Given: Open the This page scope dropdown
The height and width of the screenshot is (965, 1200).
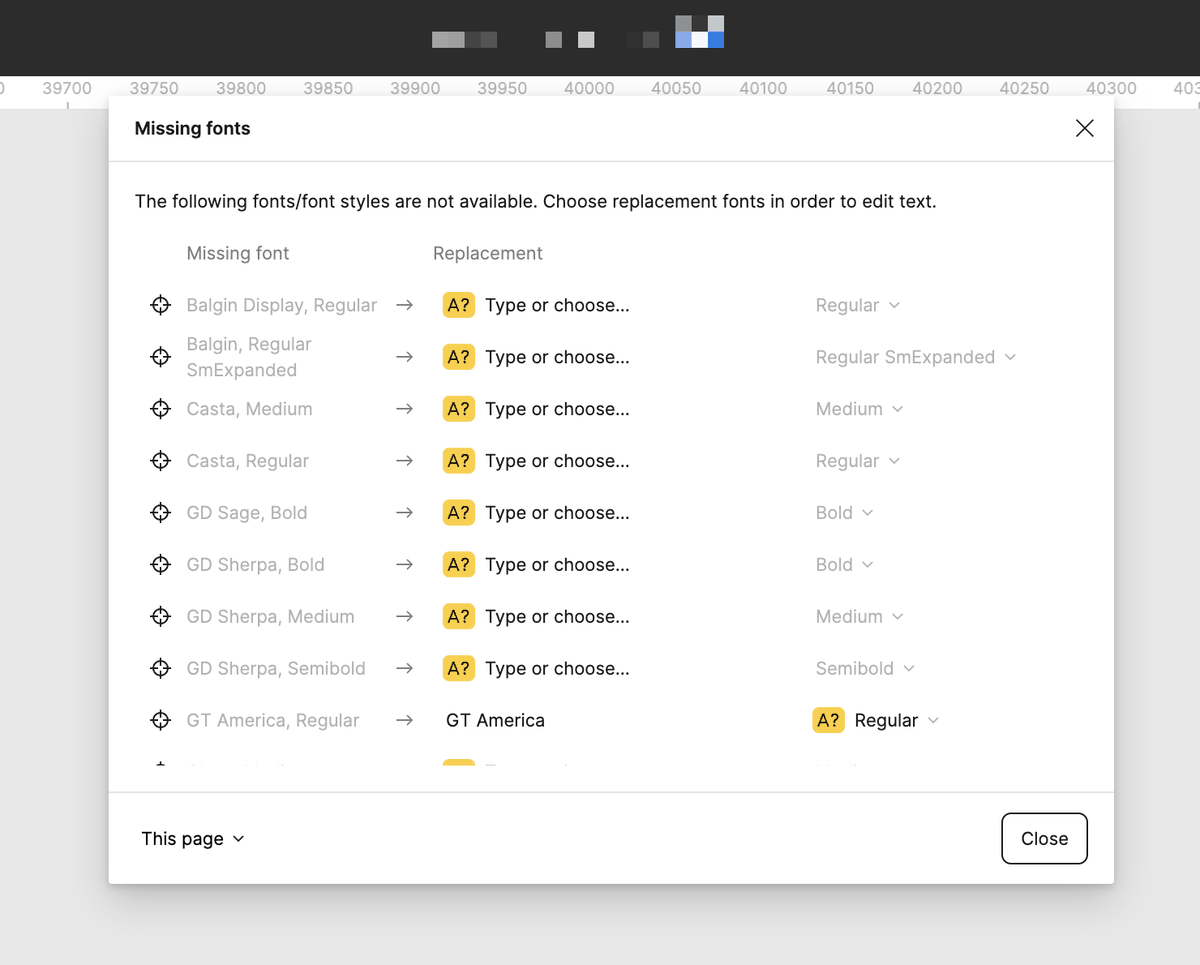Looking at the screenshot, I should pyautogui.click(x=192, y=839).
